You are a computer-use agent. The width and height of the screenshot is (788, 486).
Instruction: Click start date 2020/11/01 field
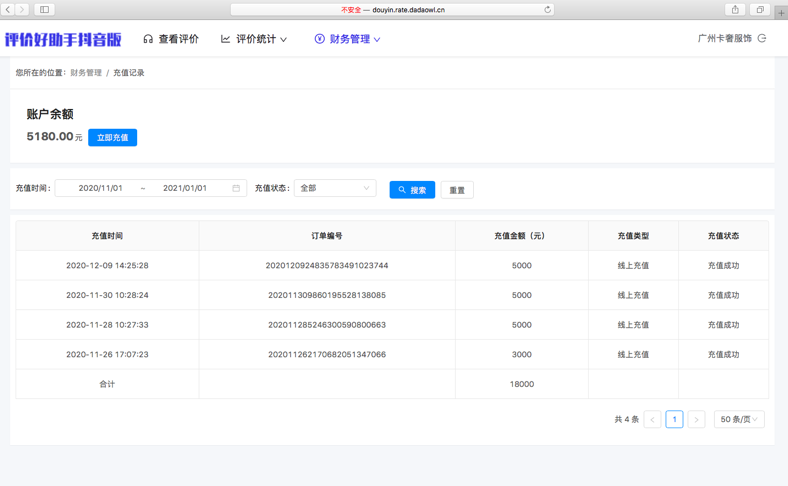click(101, 188)
